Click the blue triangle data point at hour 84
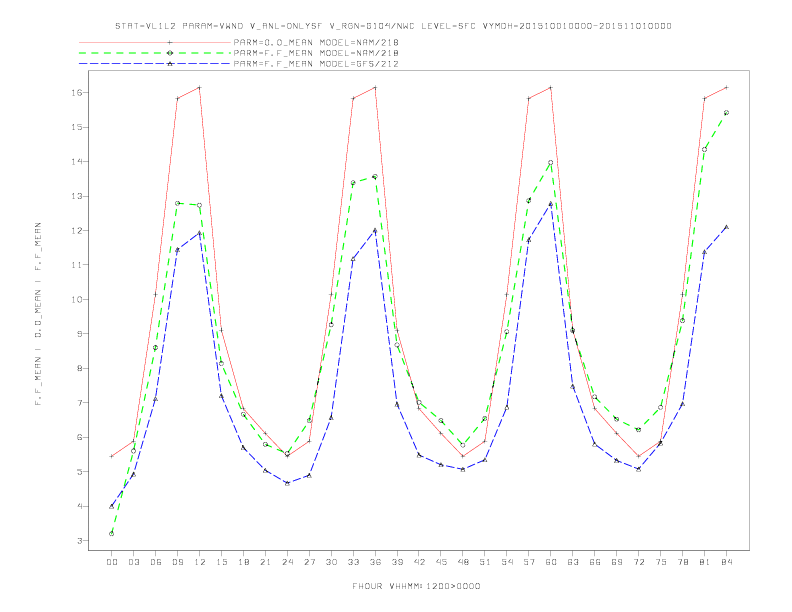The height and width of the screenshot is (612, 792). [726, 227]
